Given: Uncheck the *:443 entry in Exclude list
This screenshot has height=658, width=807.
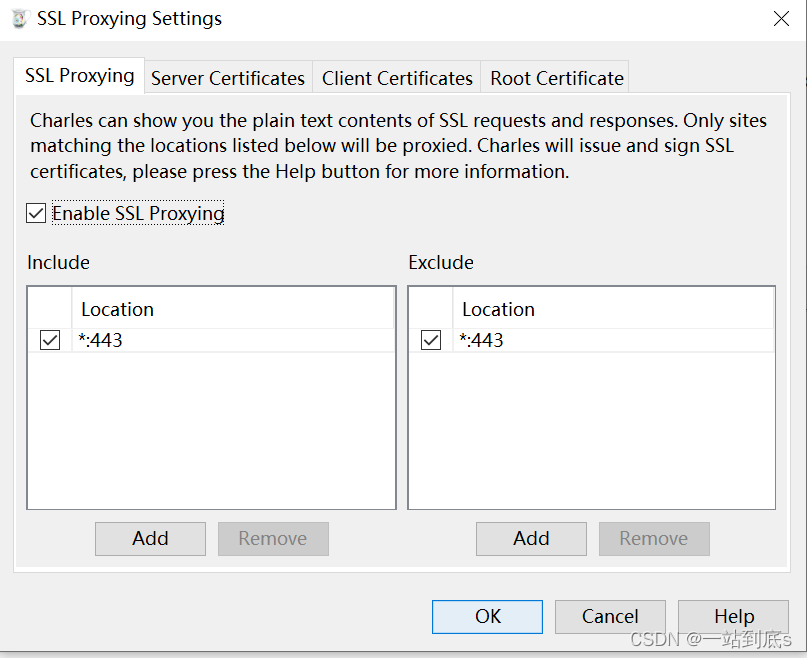Looking at the screenshot, I should click(431, 340).
